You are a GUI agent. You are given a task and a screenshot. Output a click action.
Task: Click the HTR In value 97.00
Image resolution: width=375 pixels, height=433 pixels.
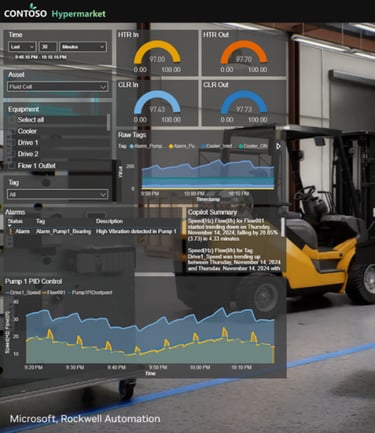pos(157,59)
